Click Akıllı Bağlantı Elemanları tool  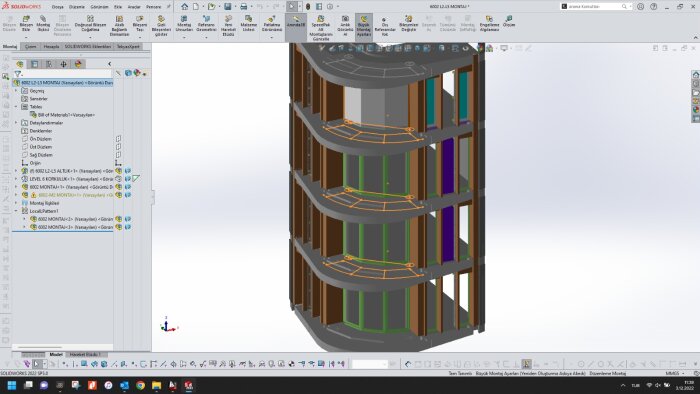(119, 26)
